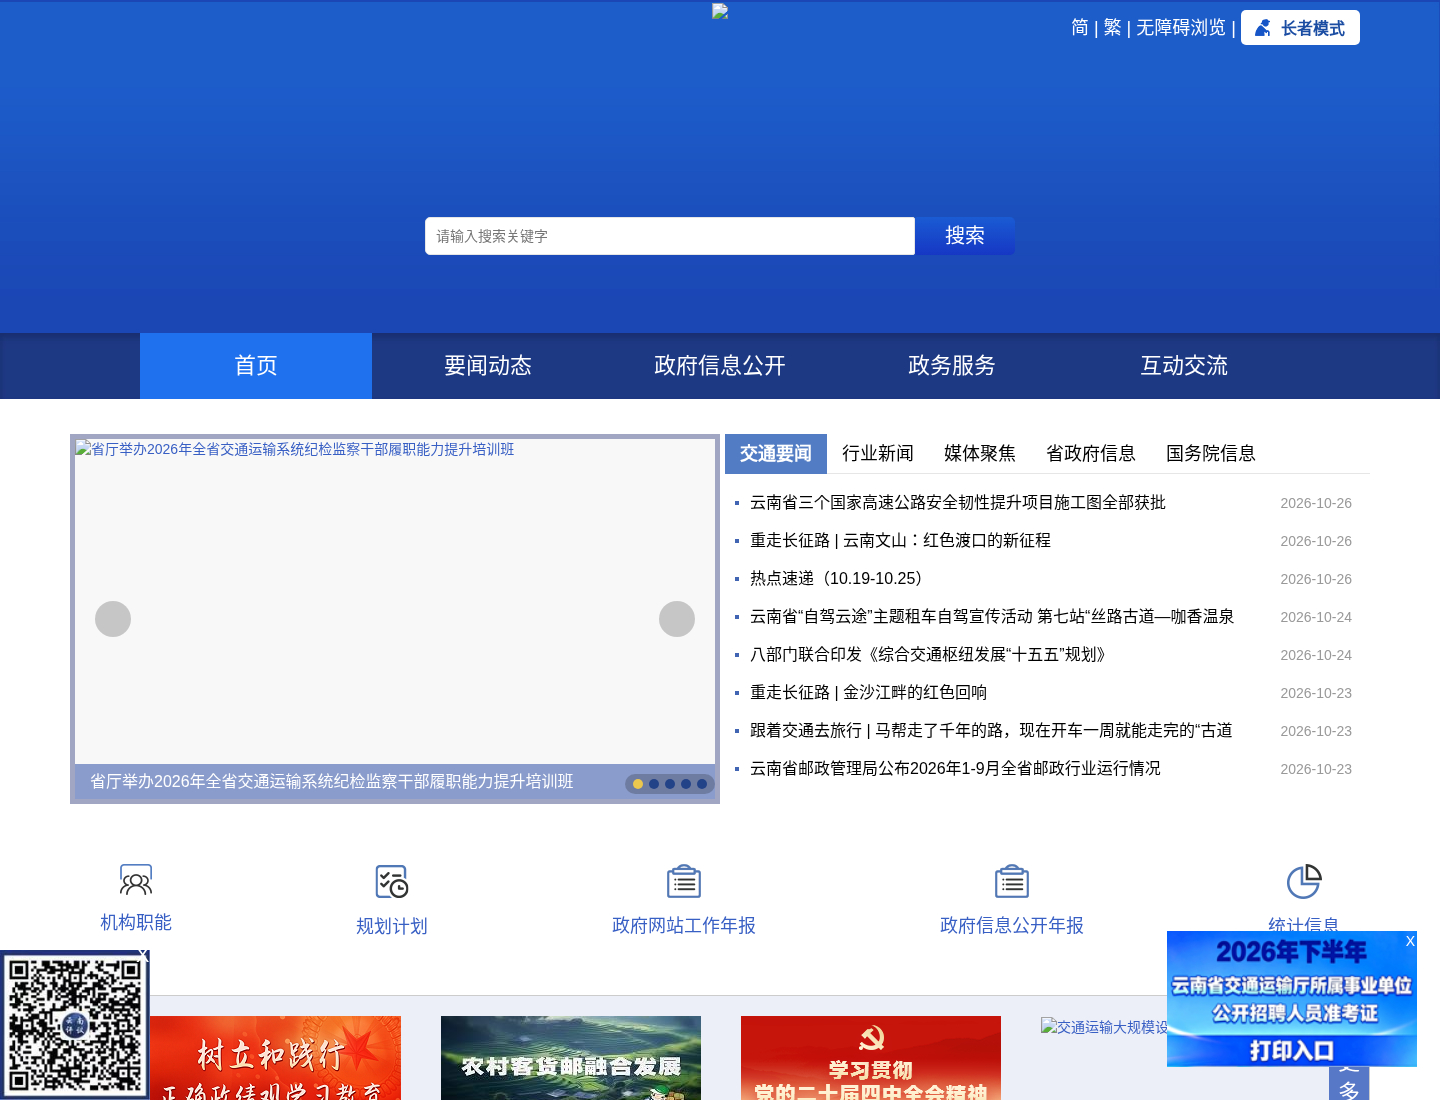
Task: Open 无障碍浏览 accessibility browsing
Action: point(1181,28)
